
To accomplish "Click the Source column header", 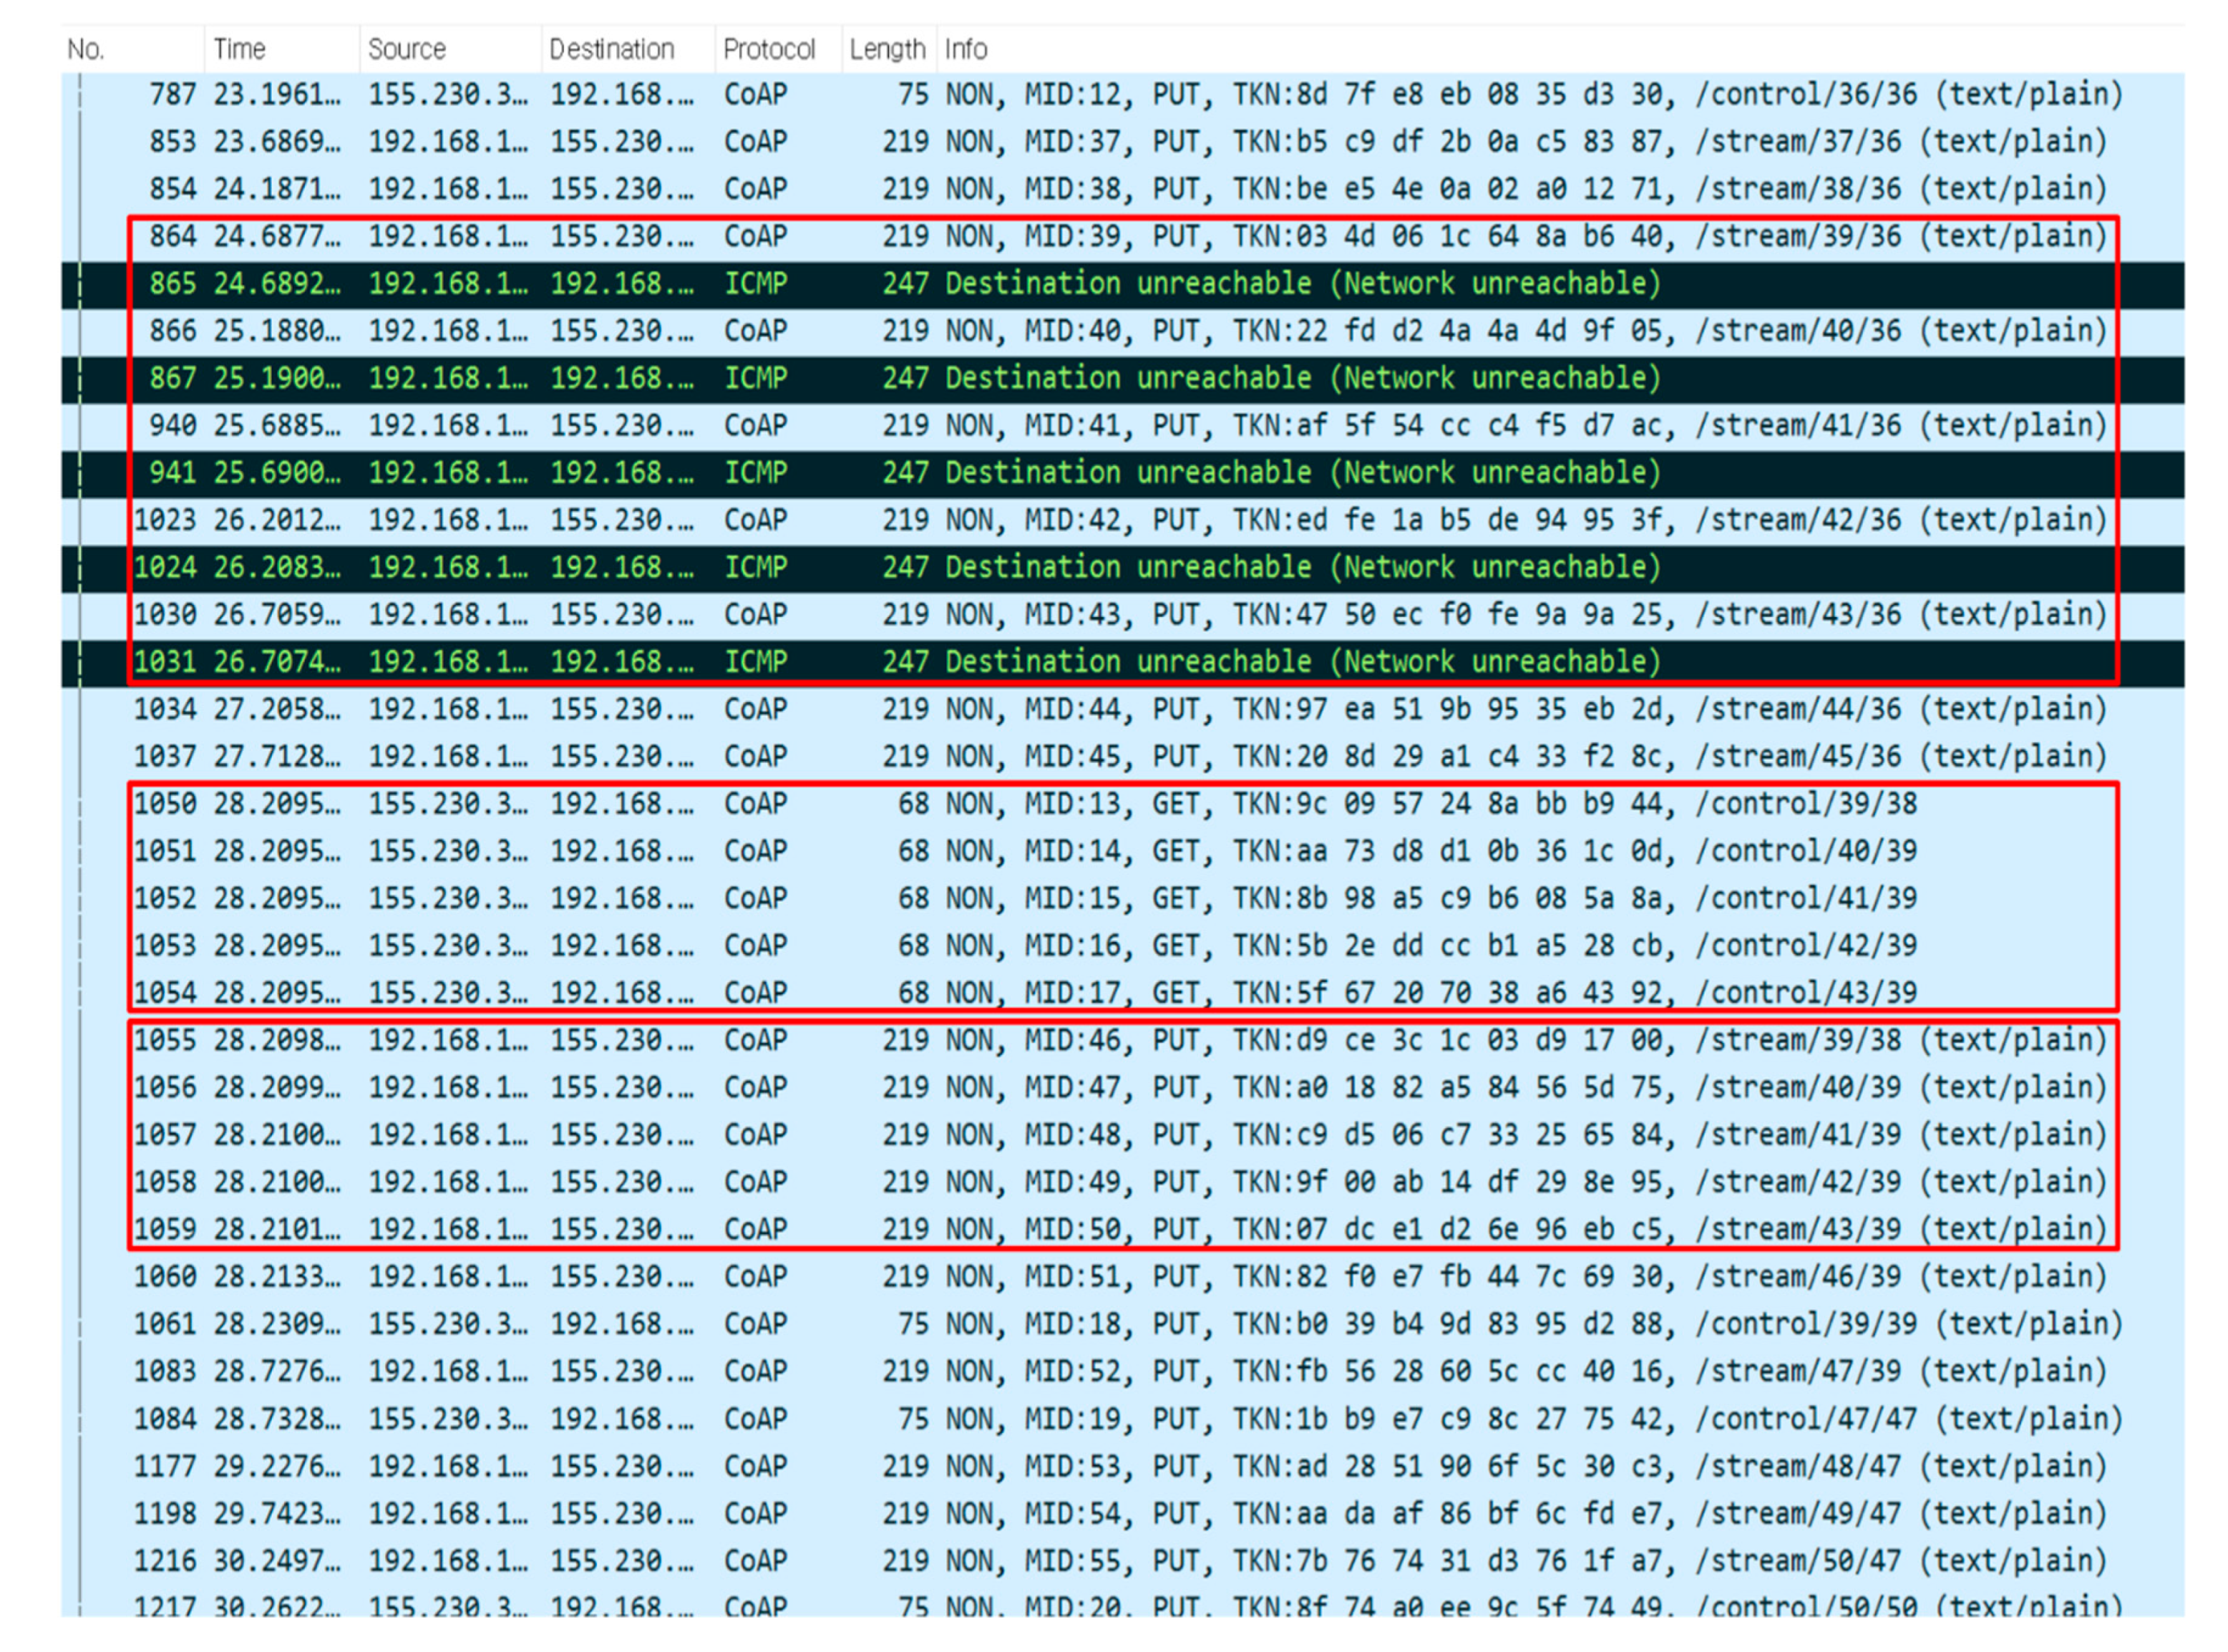I will (406, 49).
